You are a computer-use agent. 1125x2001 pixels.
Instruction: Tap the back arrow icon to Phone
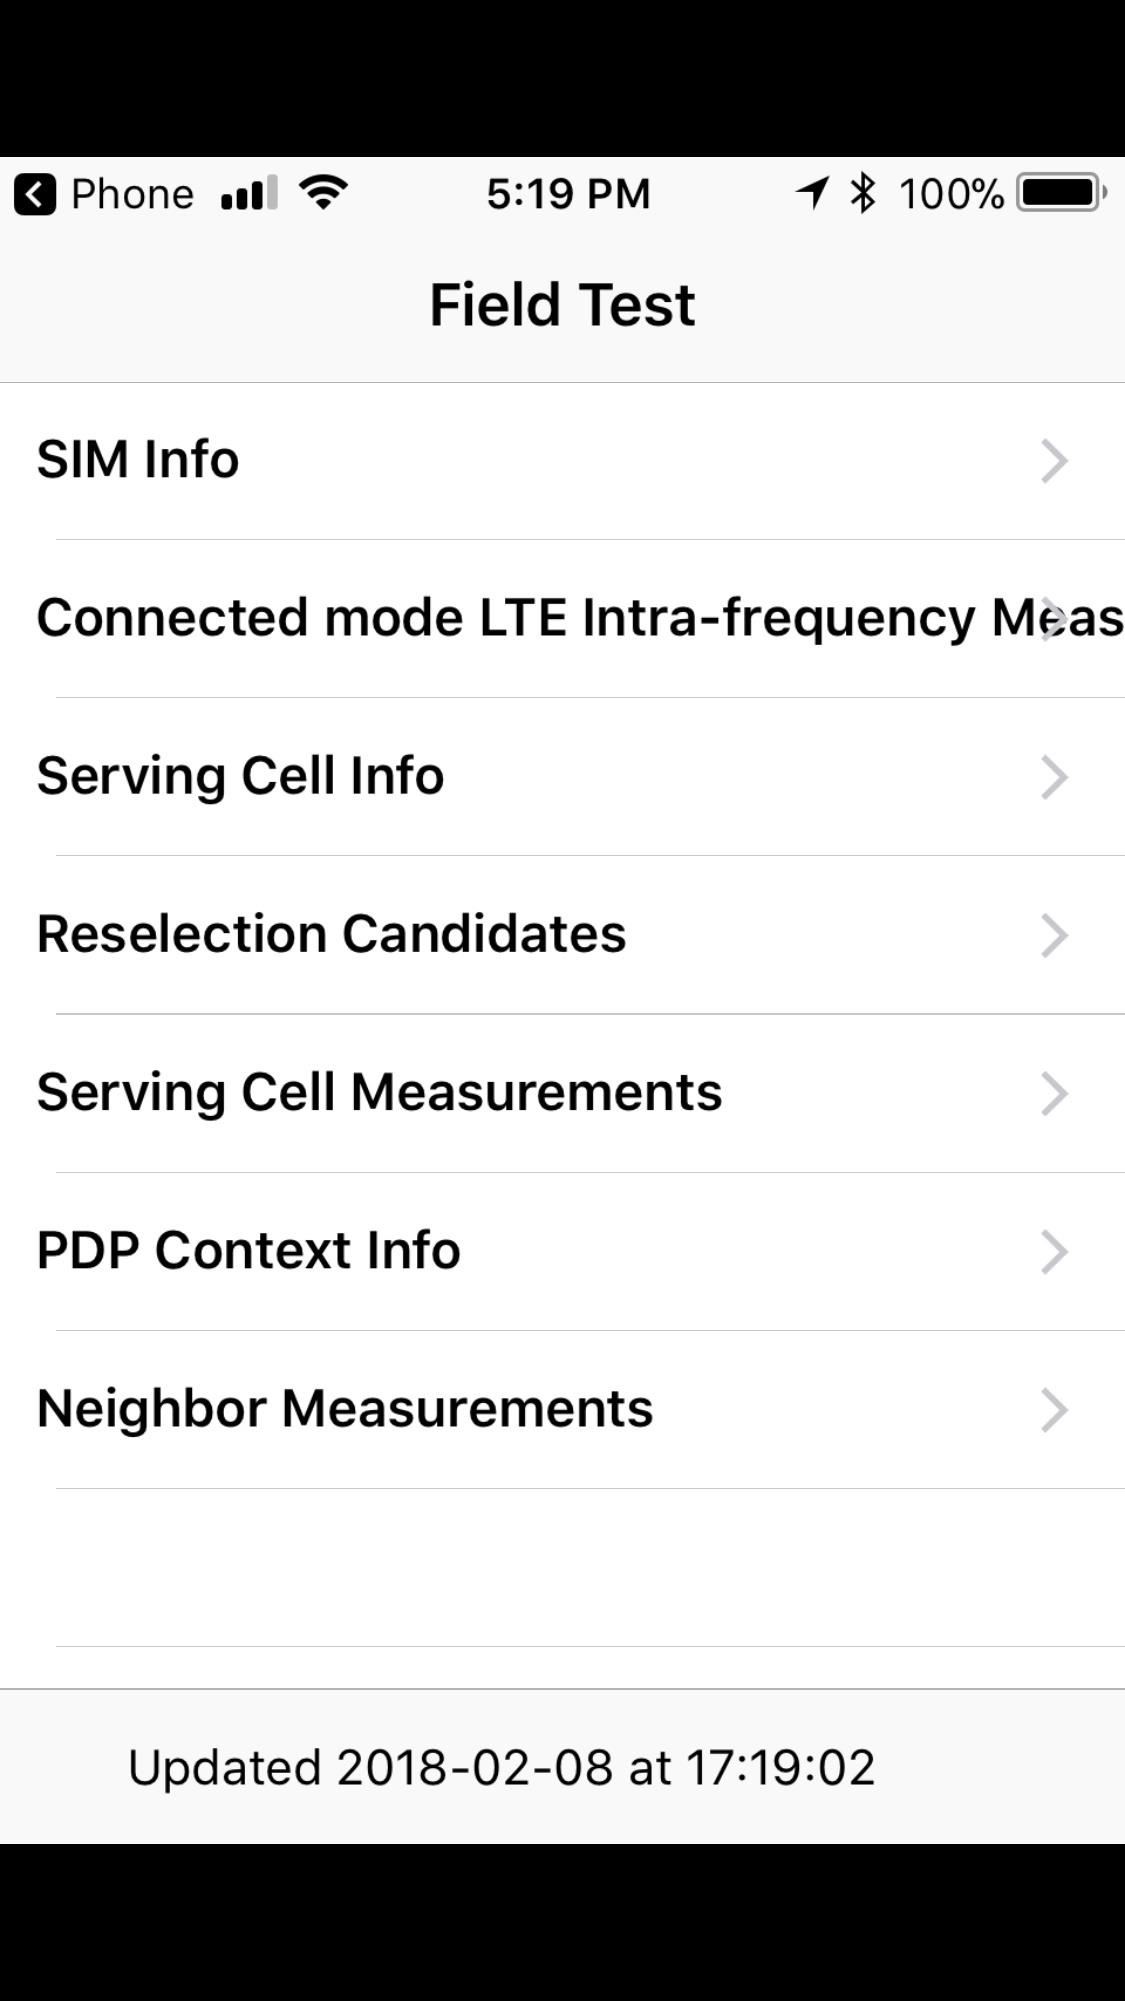point(35,194)
